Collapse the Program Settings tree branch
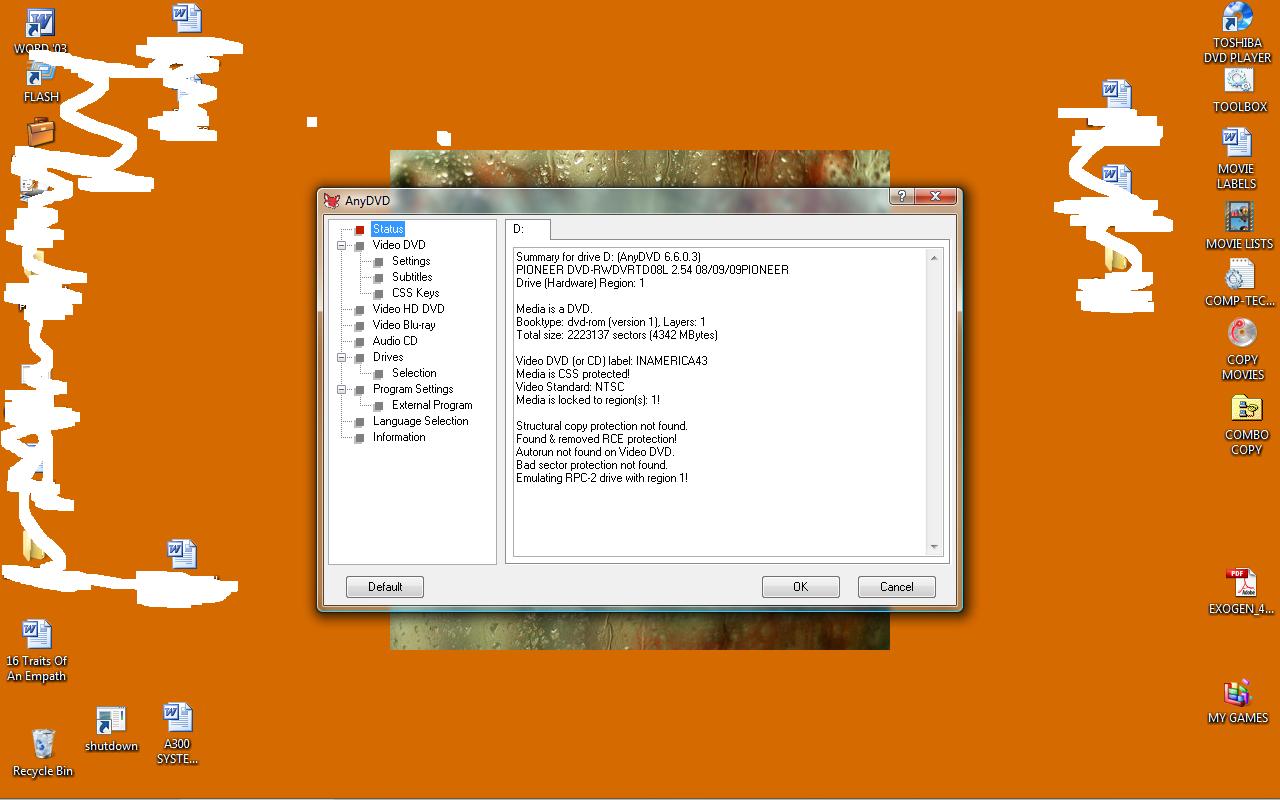Viewport: 1280px width, 800px height. click(x=342, y=389)
